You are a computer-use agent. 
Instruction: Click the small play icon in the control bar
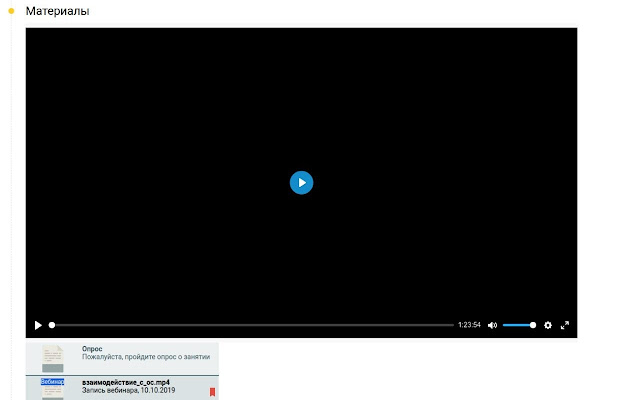click(x=38, y=325)
